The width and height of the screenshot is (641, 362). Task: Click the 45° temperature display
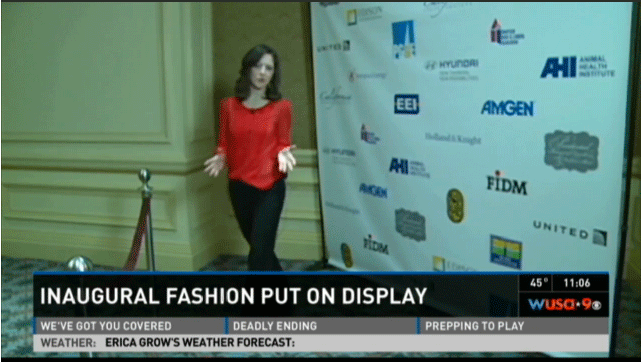[537, 283]
